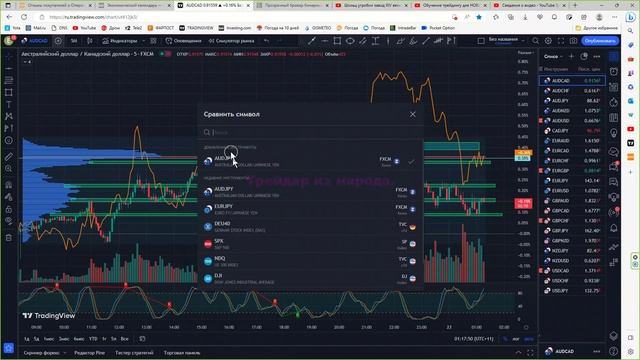Select USDJPY in the watchlist
The image size is (640, 360).
[572, 291]
